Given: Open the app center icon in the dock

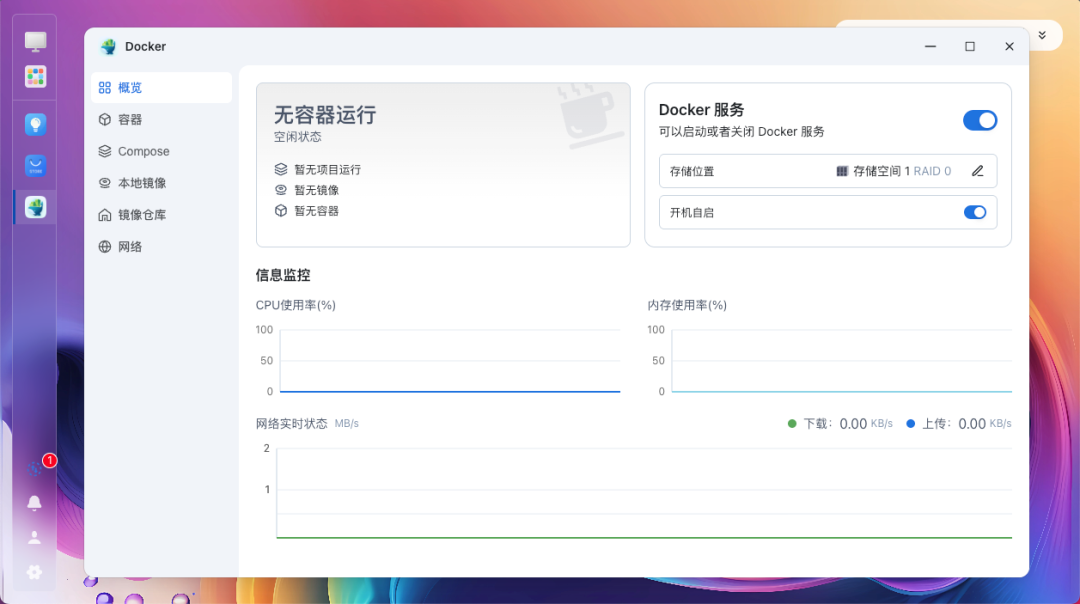Looking at the screenshot, I should coord(35,76).
